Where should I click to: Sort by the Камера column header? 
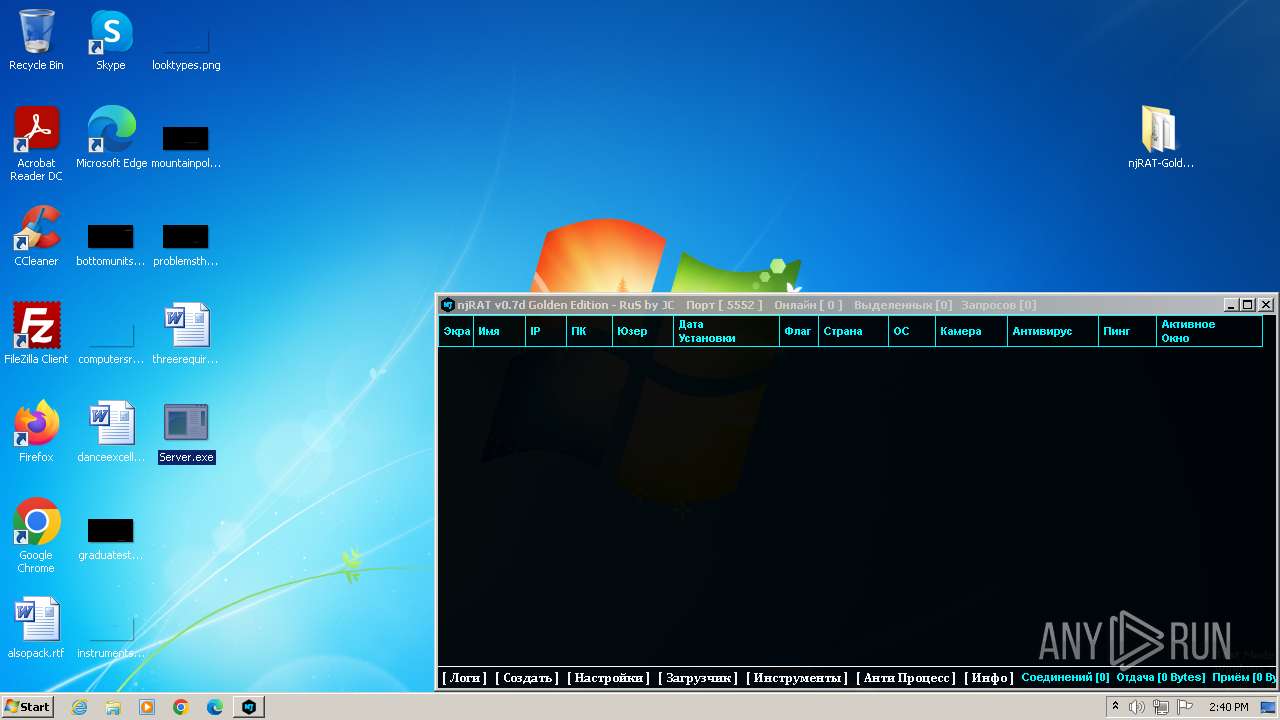click(971, 331)
